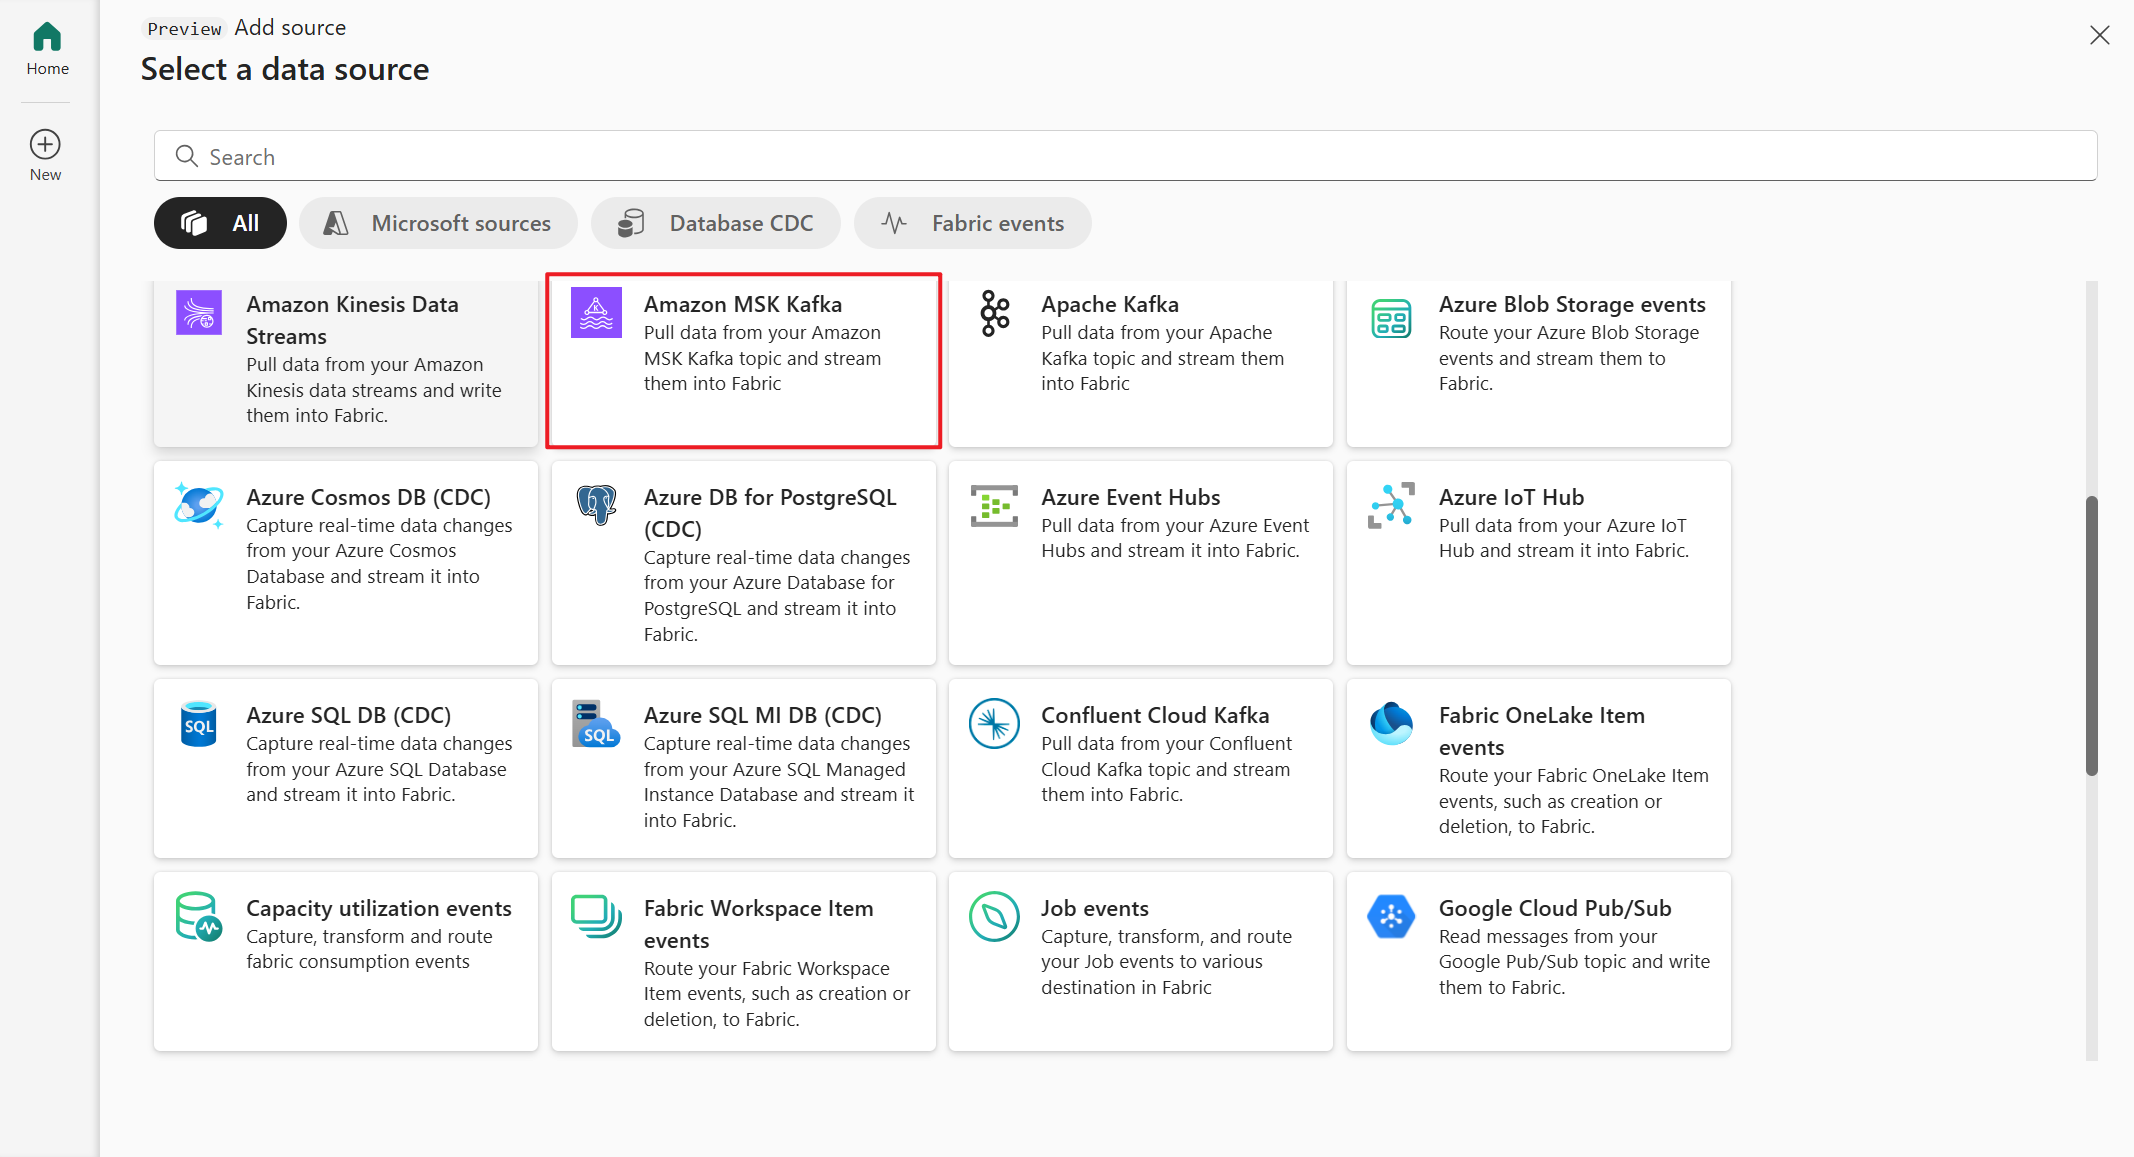
Task: Select Google Cloud Pub/Sub title
Action: pyautogui.click(x=1555, y=908)
